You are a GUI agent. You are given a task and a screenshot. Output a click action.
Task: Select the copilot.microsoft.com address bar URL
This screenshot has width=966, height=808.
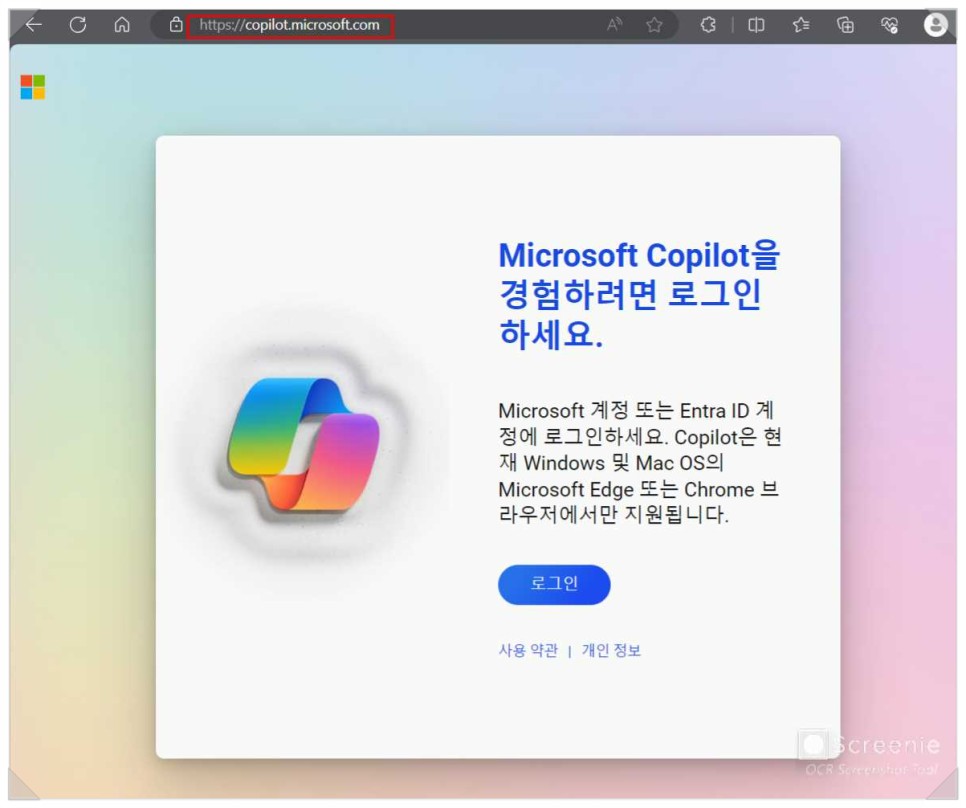290,25
